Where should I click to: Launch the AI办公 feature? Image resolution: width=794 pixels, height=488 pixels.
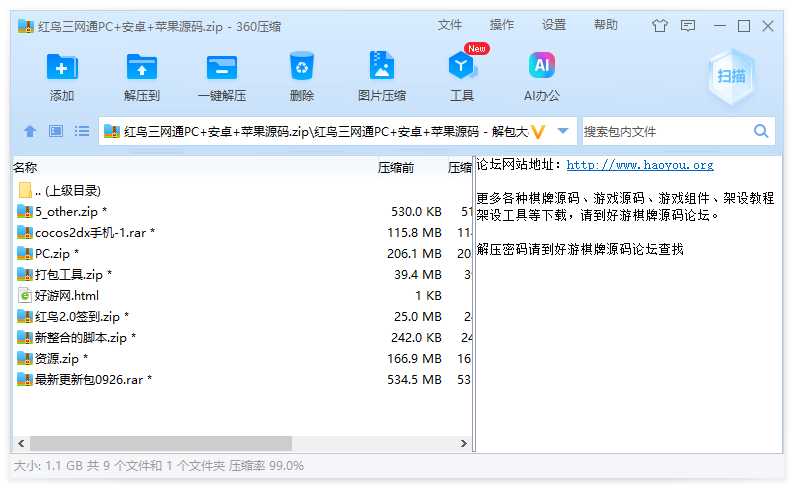(x=542, y=65)
